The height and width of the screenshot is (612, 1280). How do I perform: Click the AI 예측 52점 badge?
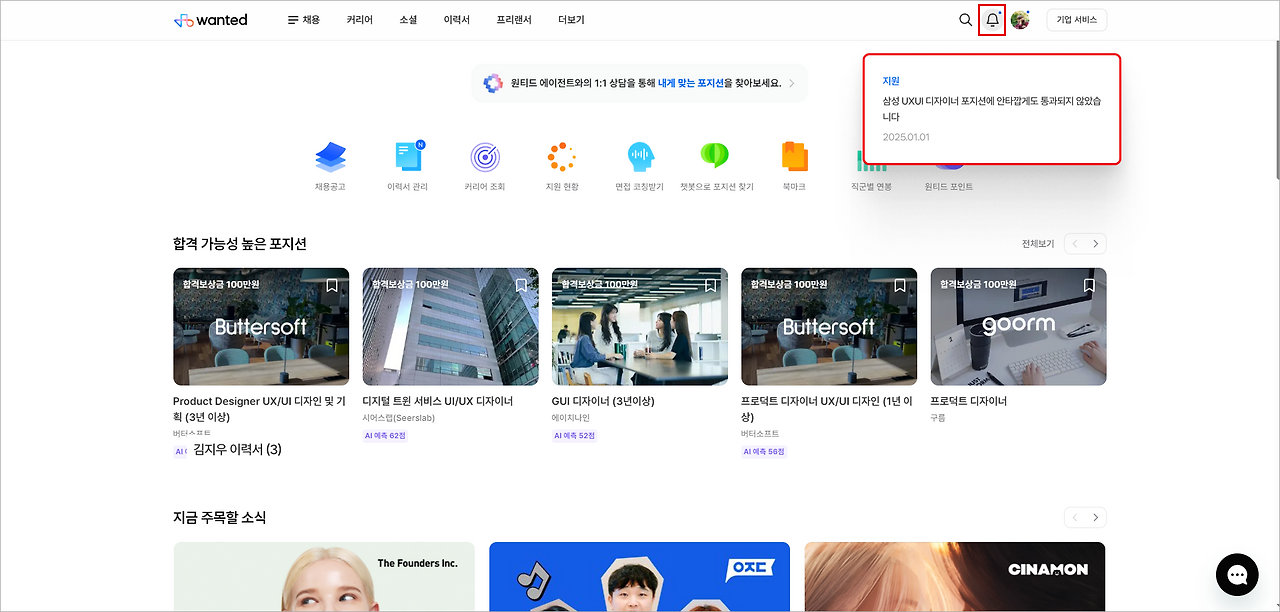point(575,436)
